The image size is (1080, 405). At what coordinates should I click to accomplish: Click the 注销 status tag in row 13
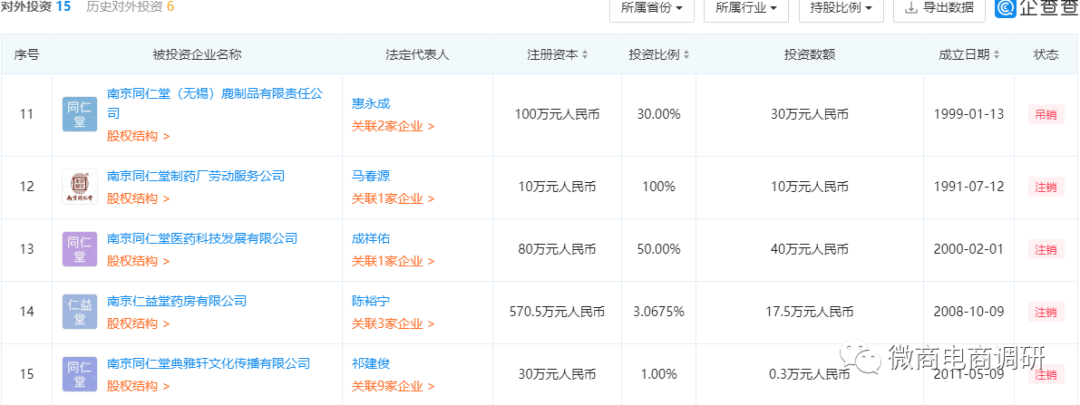click(1046, 249)
